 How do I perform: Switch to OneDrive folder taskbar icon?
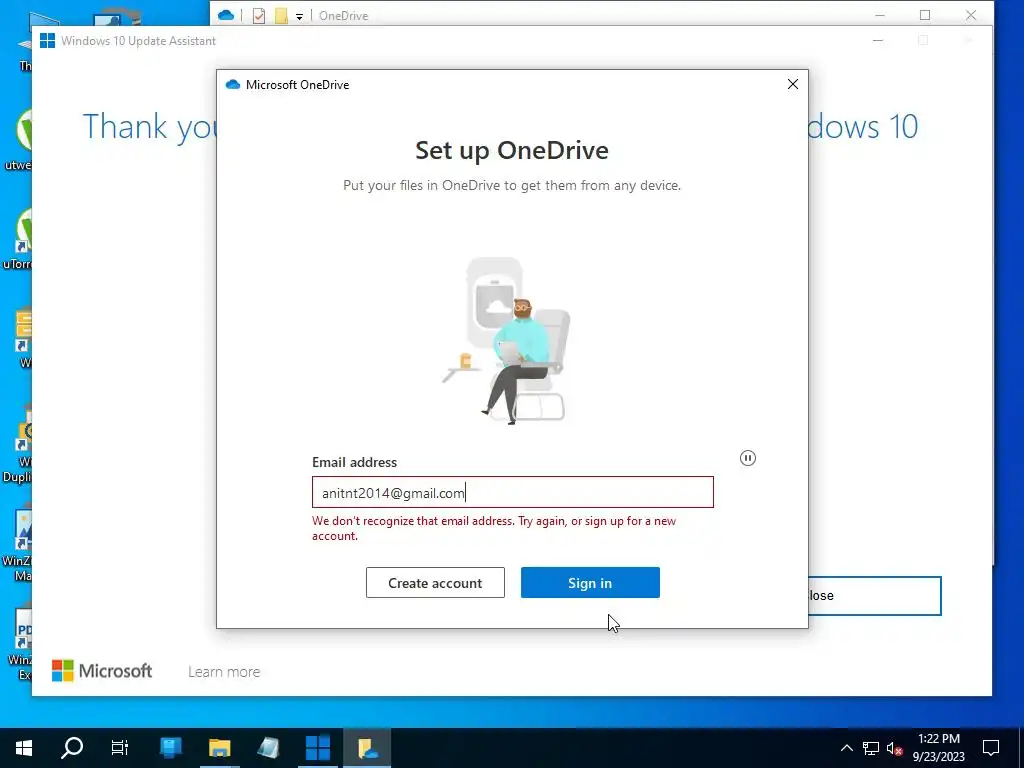[x=367, y=748]
